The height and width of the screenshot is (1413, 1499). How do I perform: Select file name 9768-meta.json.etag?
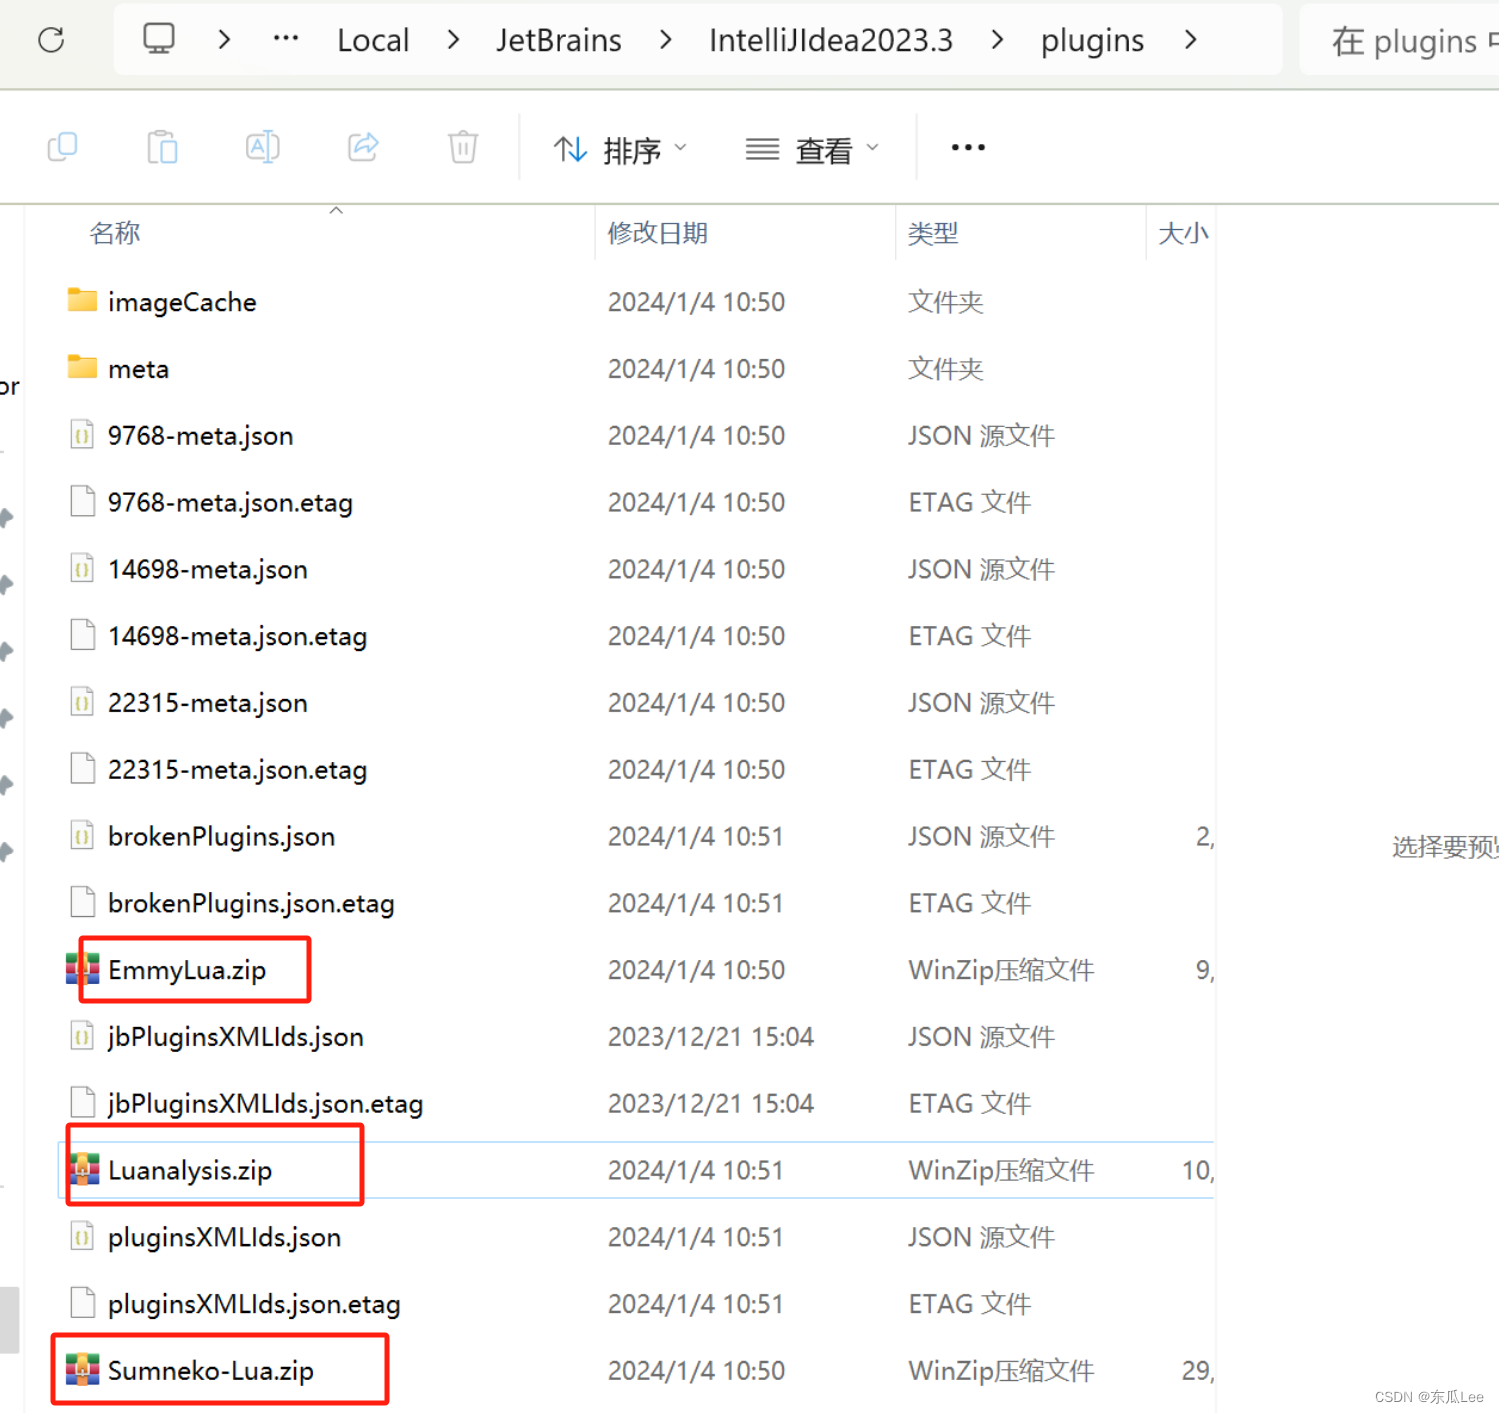230,503
